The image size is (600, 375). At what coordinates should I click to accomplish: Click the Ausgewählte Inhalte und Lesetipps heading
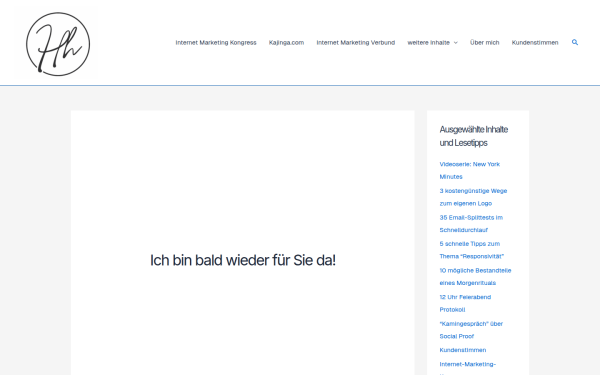[474, 136]
